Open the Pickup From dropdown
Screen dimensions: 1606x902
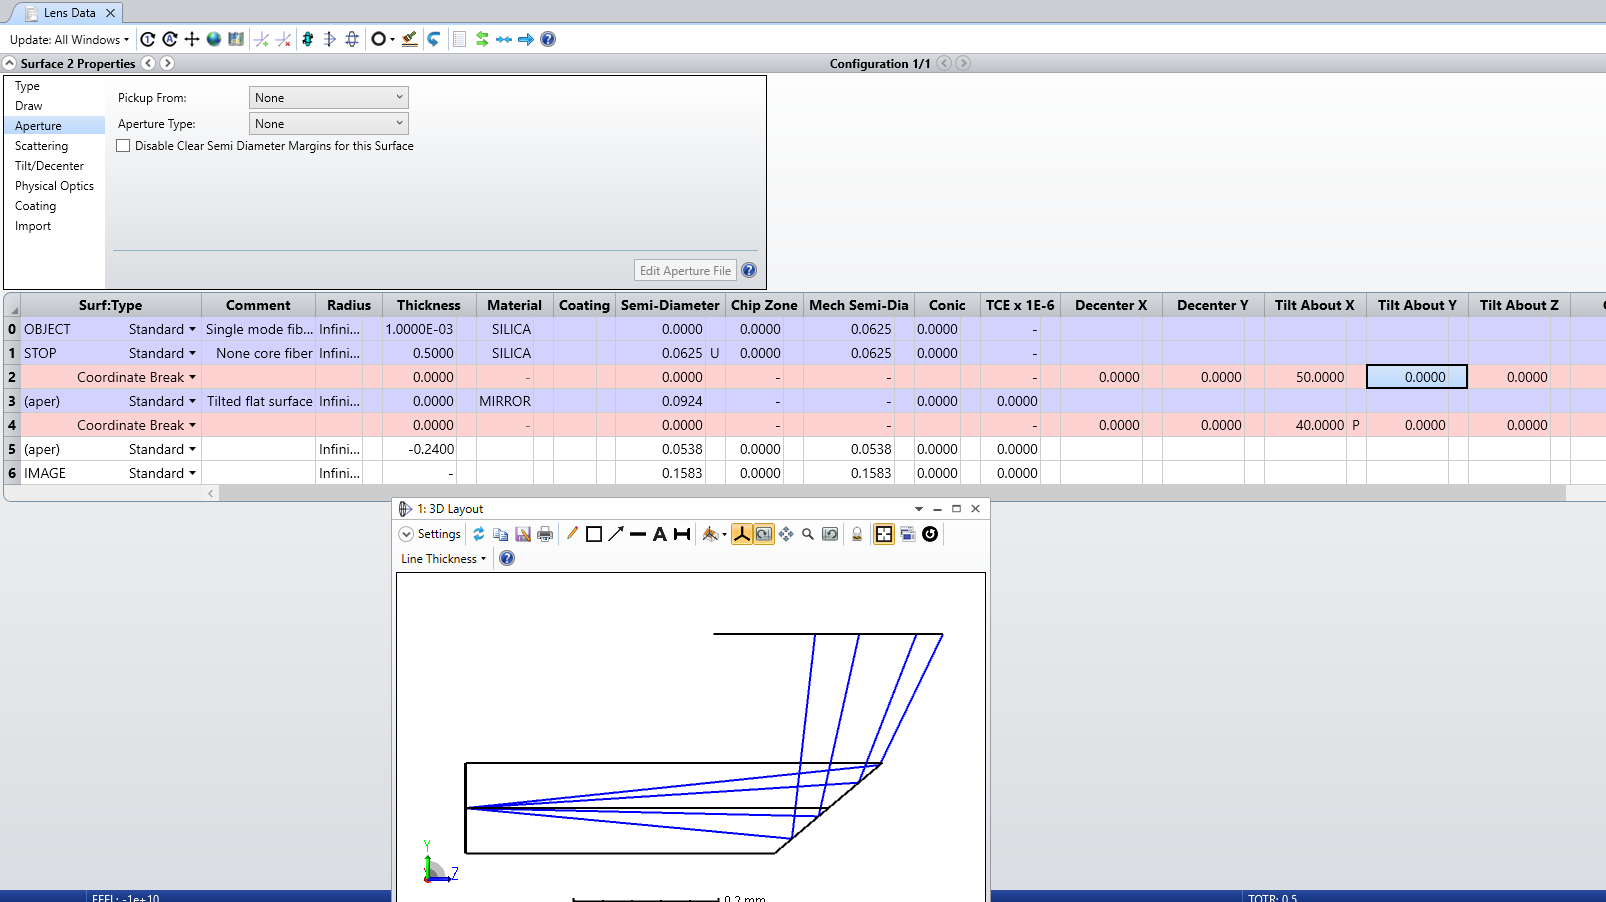[x=328, y=98]
